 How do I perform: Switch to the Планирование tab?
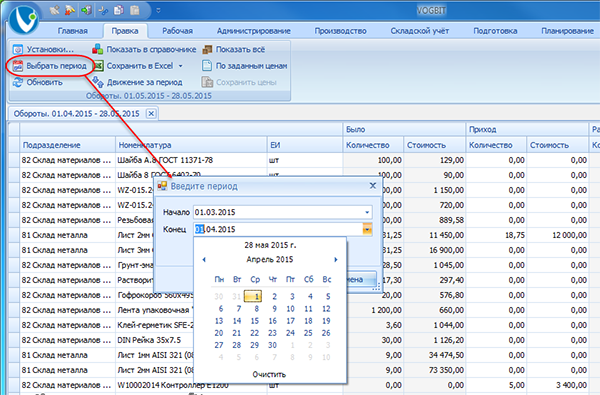(x=567, y=31)
